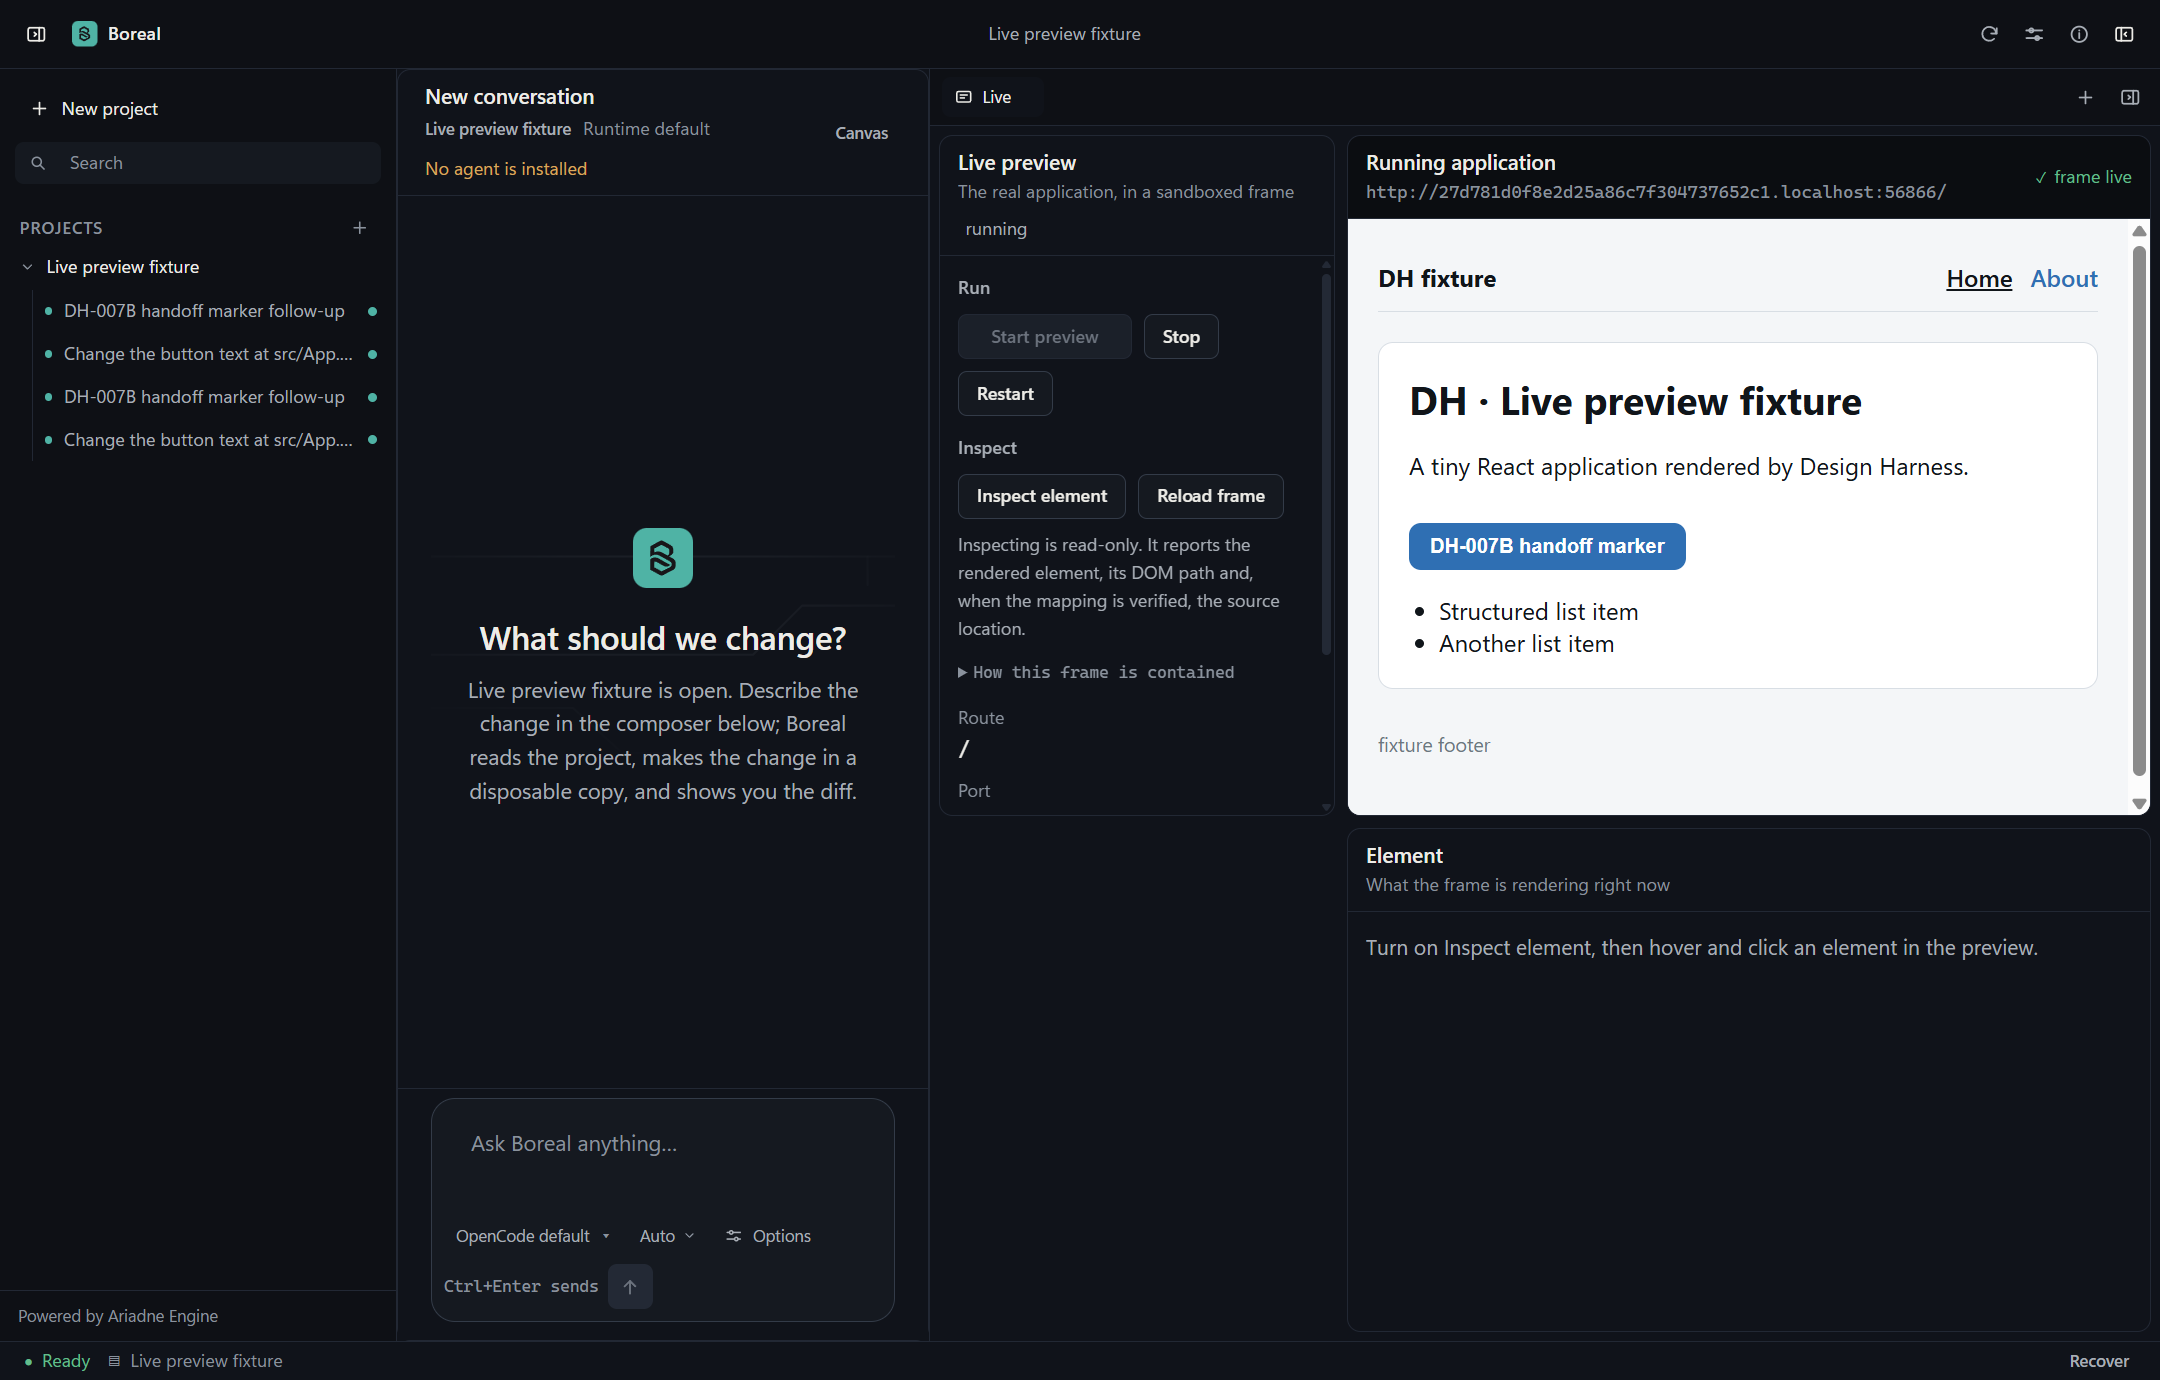Toggle the split panel icon next to tab plus
This screenshot has width=2160, height=1380.
pos(2130,97)
